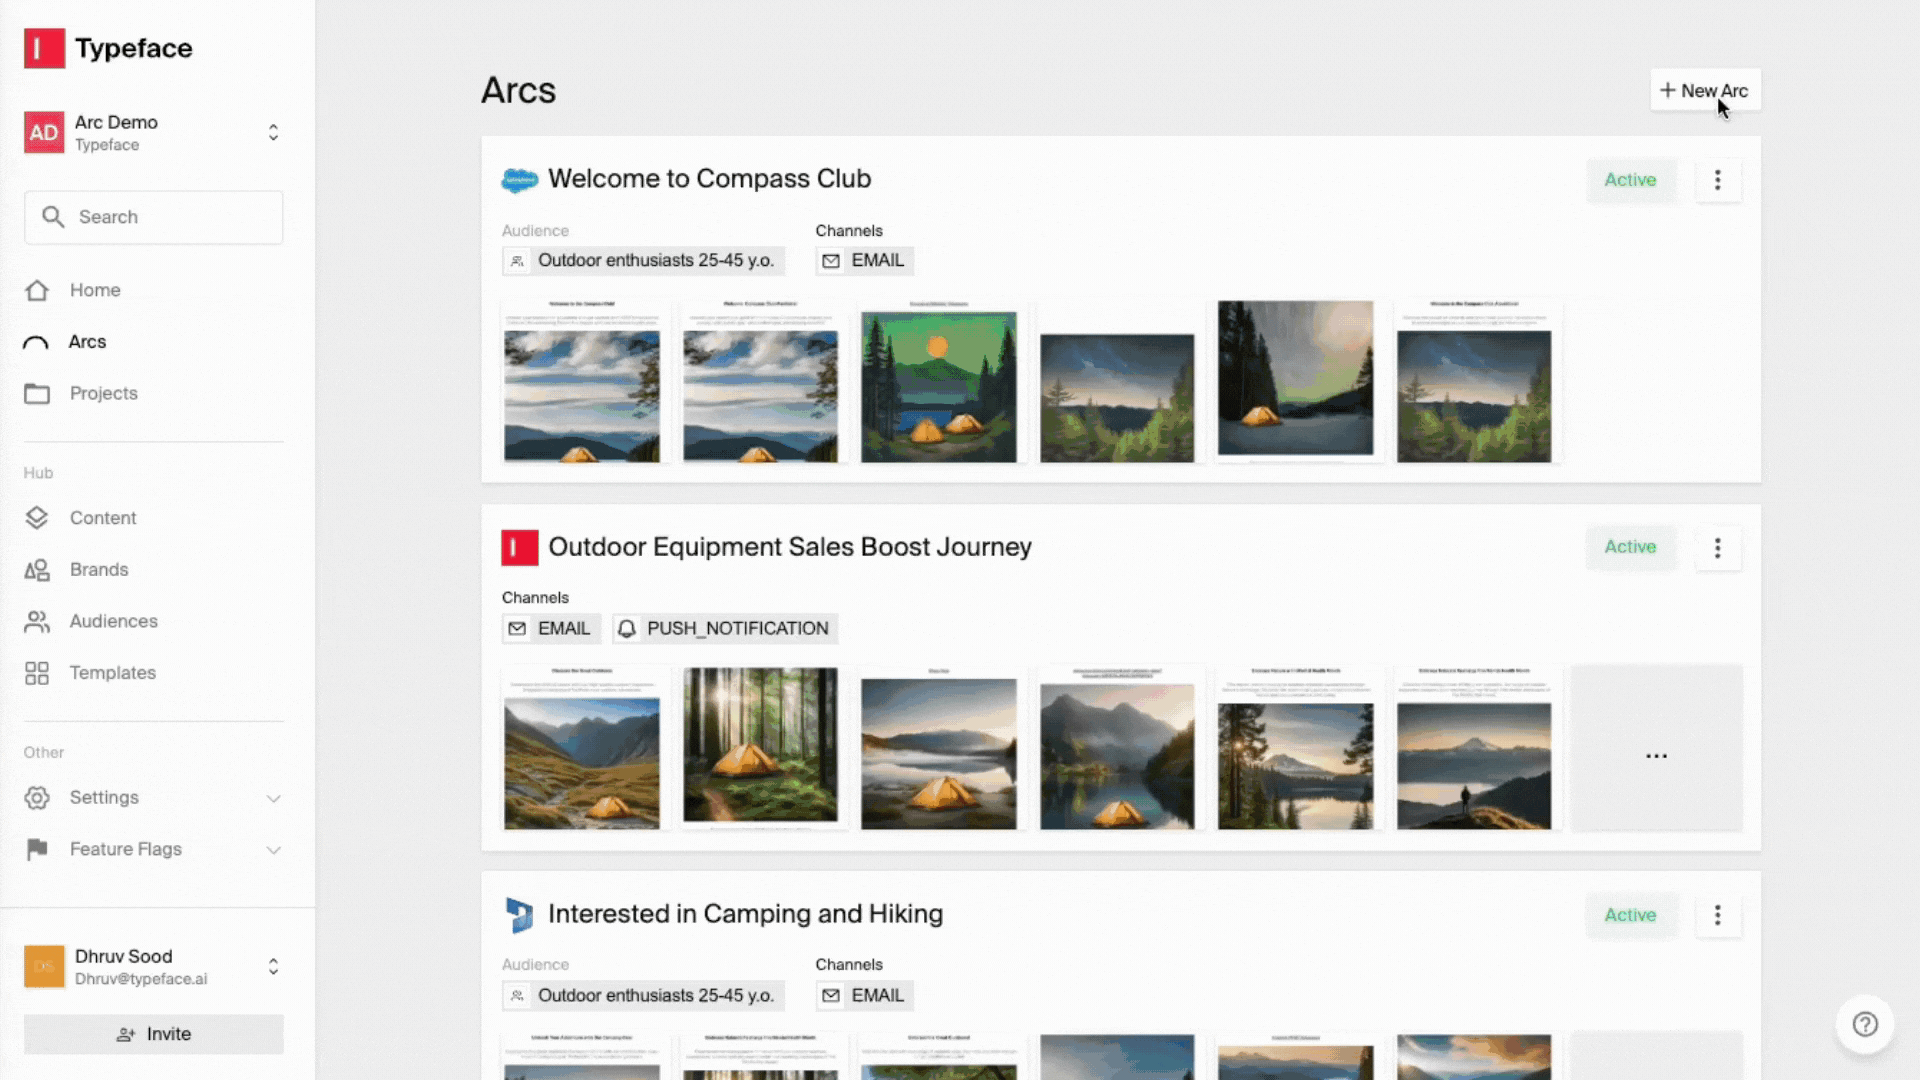The height and width of the screenshot is (1080, 1920).
Task: Open the Content hub
Action: [x=103, y=517]
